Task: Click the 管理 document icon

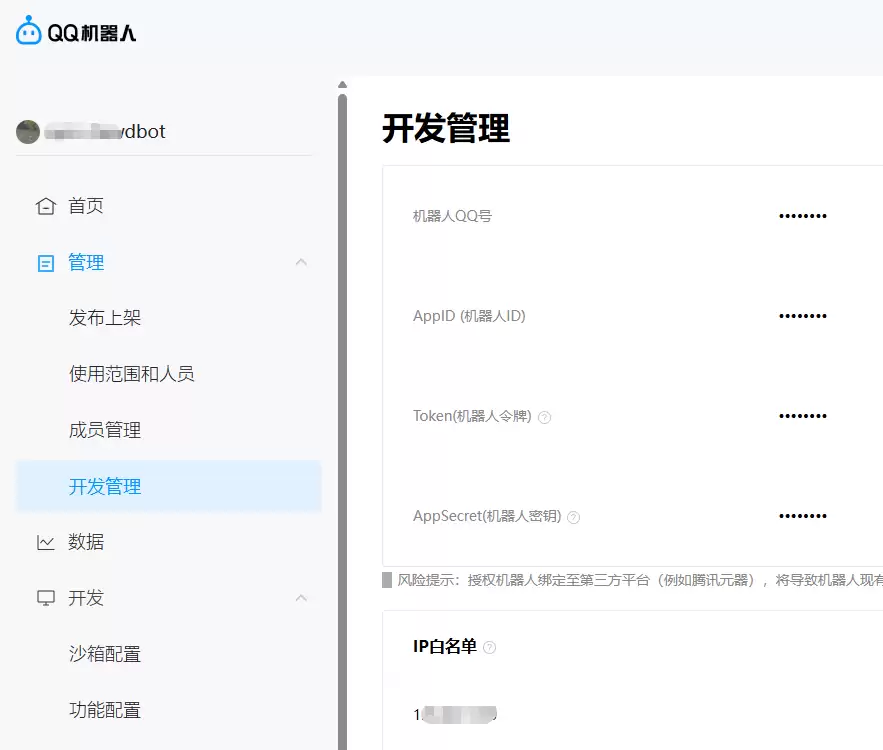Action: [44, 262]
